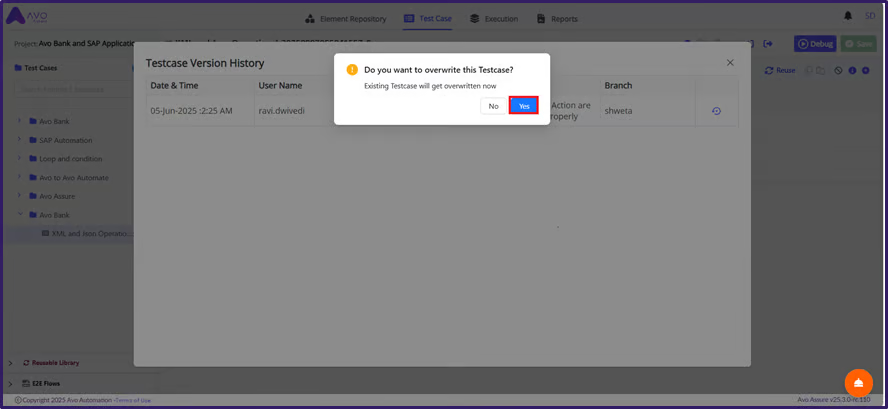Expand the Loop and condition folder
The width and height of the screenshot is (888, 409).
[19, 159]
